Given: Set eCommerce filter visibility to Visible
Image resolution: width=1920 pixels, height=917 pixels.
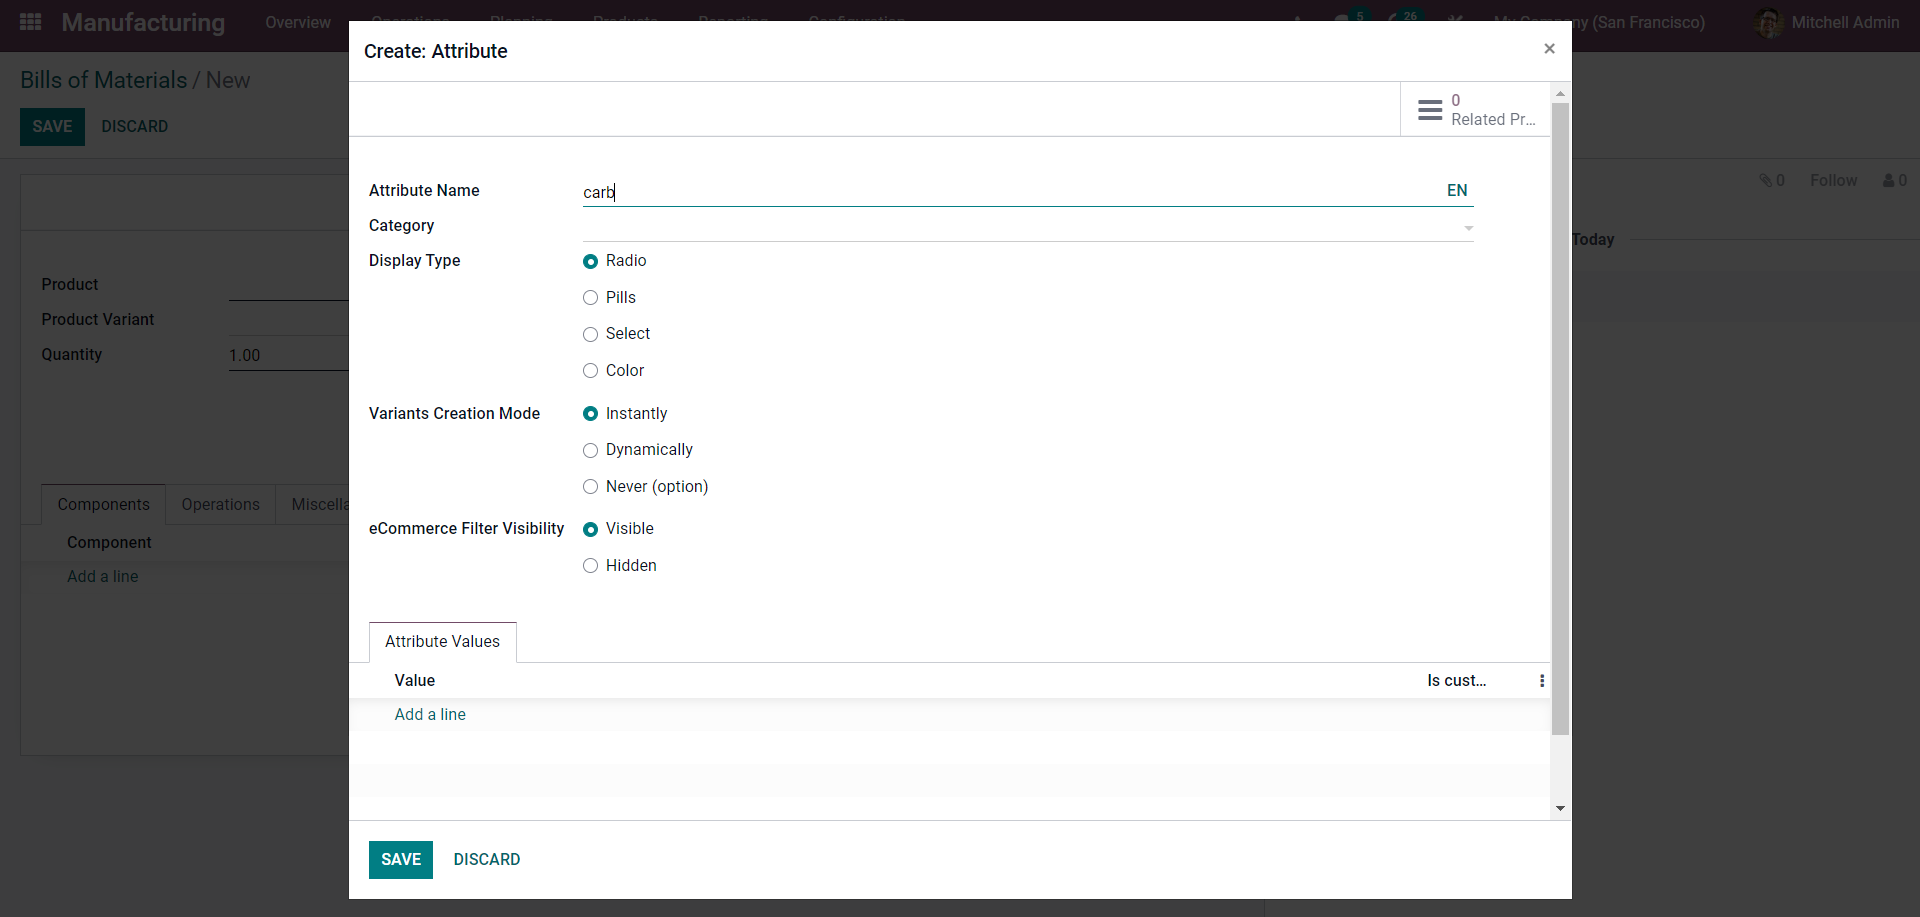Looking at the screenshot, I should [x=590, y=529].
